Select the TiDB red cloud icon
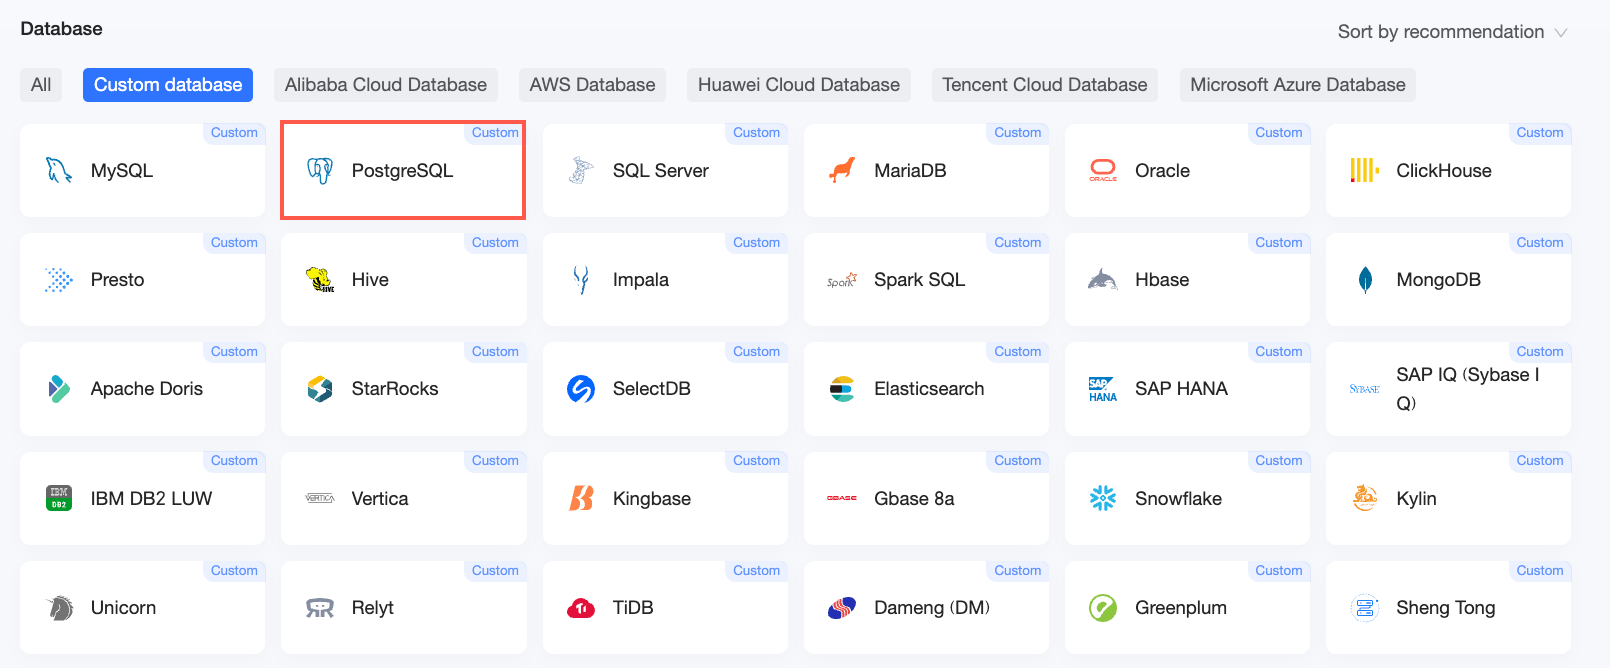This screenshot has width=1610, height=668. (x=581, y=608)
